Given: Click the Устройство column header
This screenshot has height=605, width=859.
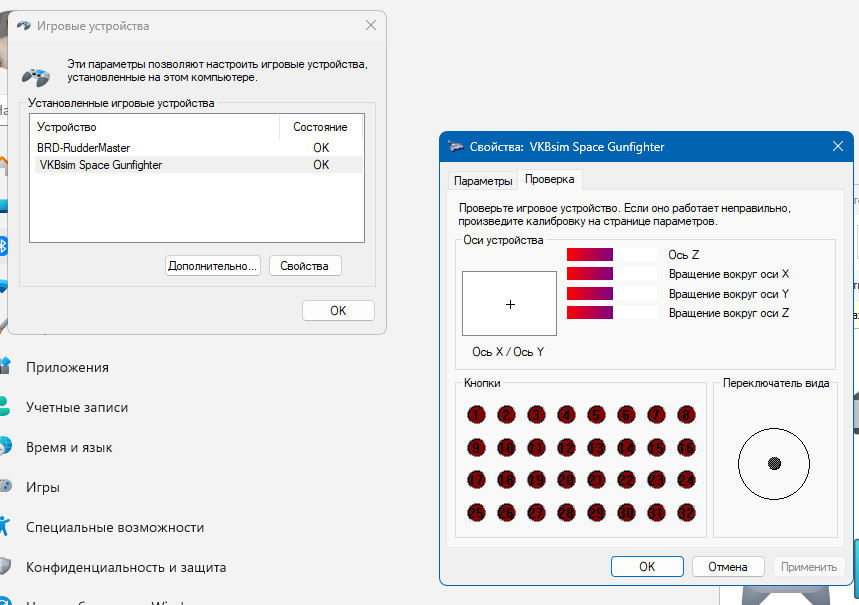Looking at the screenshot, I should click(x=155, y=127).
